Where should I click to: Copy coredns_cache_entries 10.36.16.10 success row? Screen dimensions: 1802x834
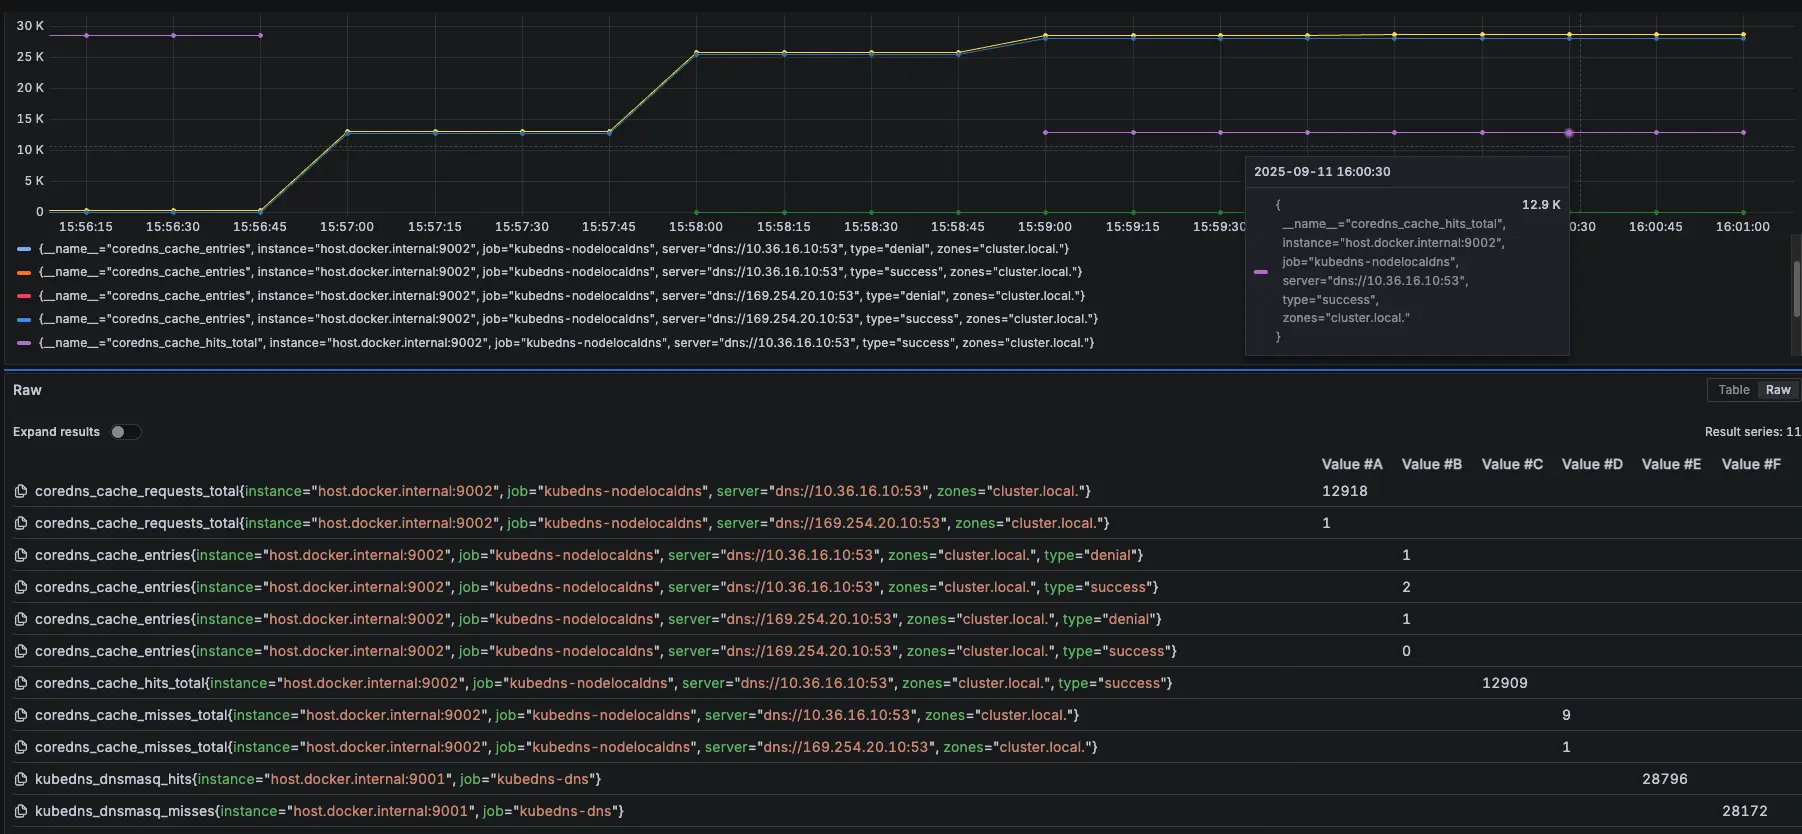[x=20, y=587]
